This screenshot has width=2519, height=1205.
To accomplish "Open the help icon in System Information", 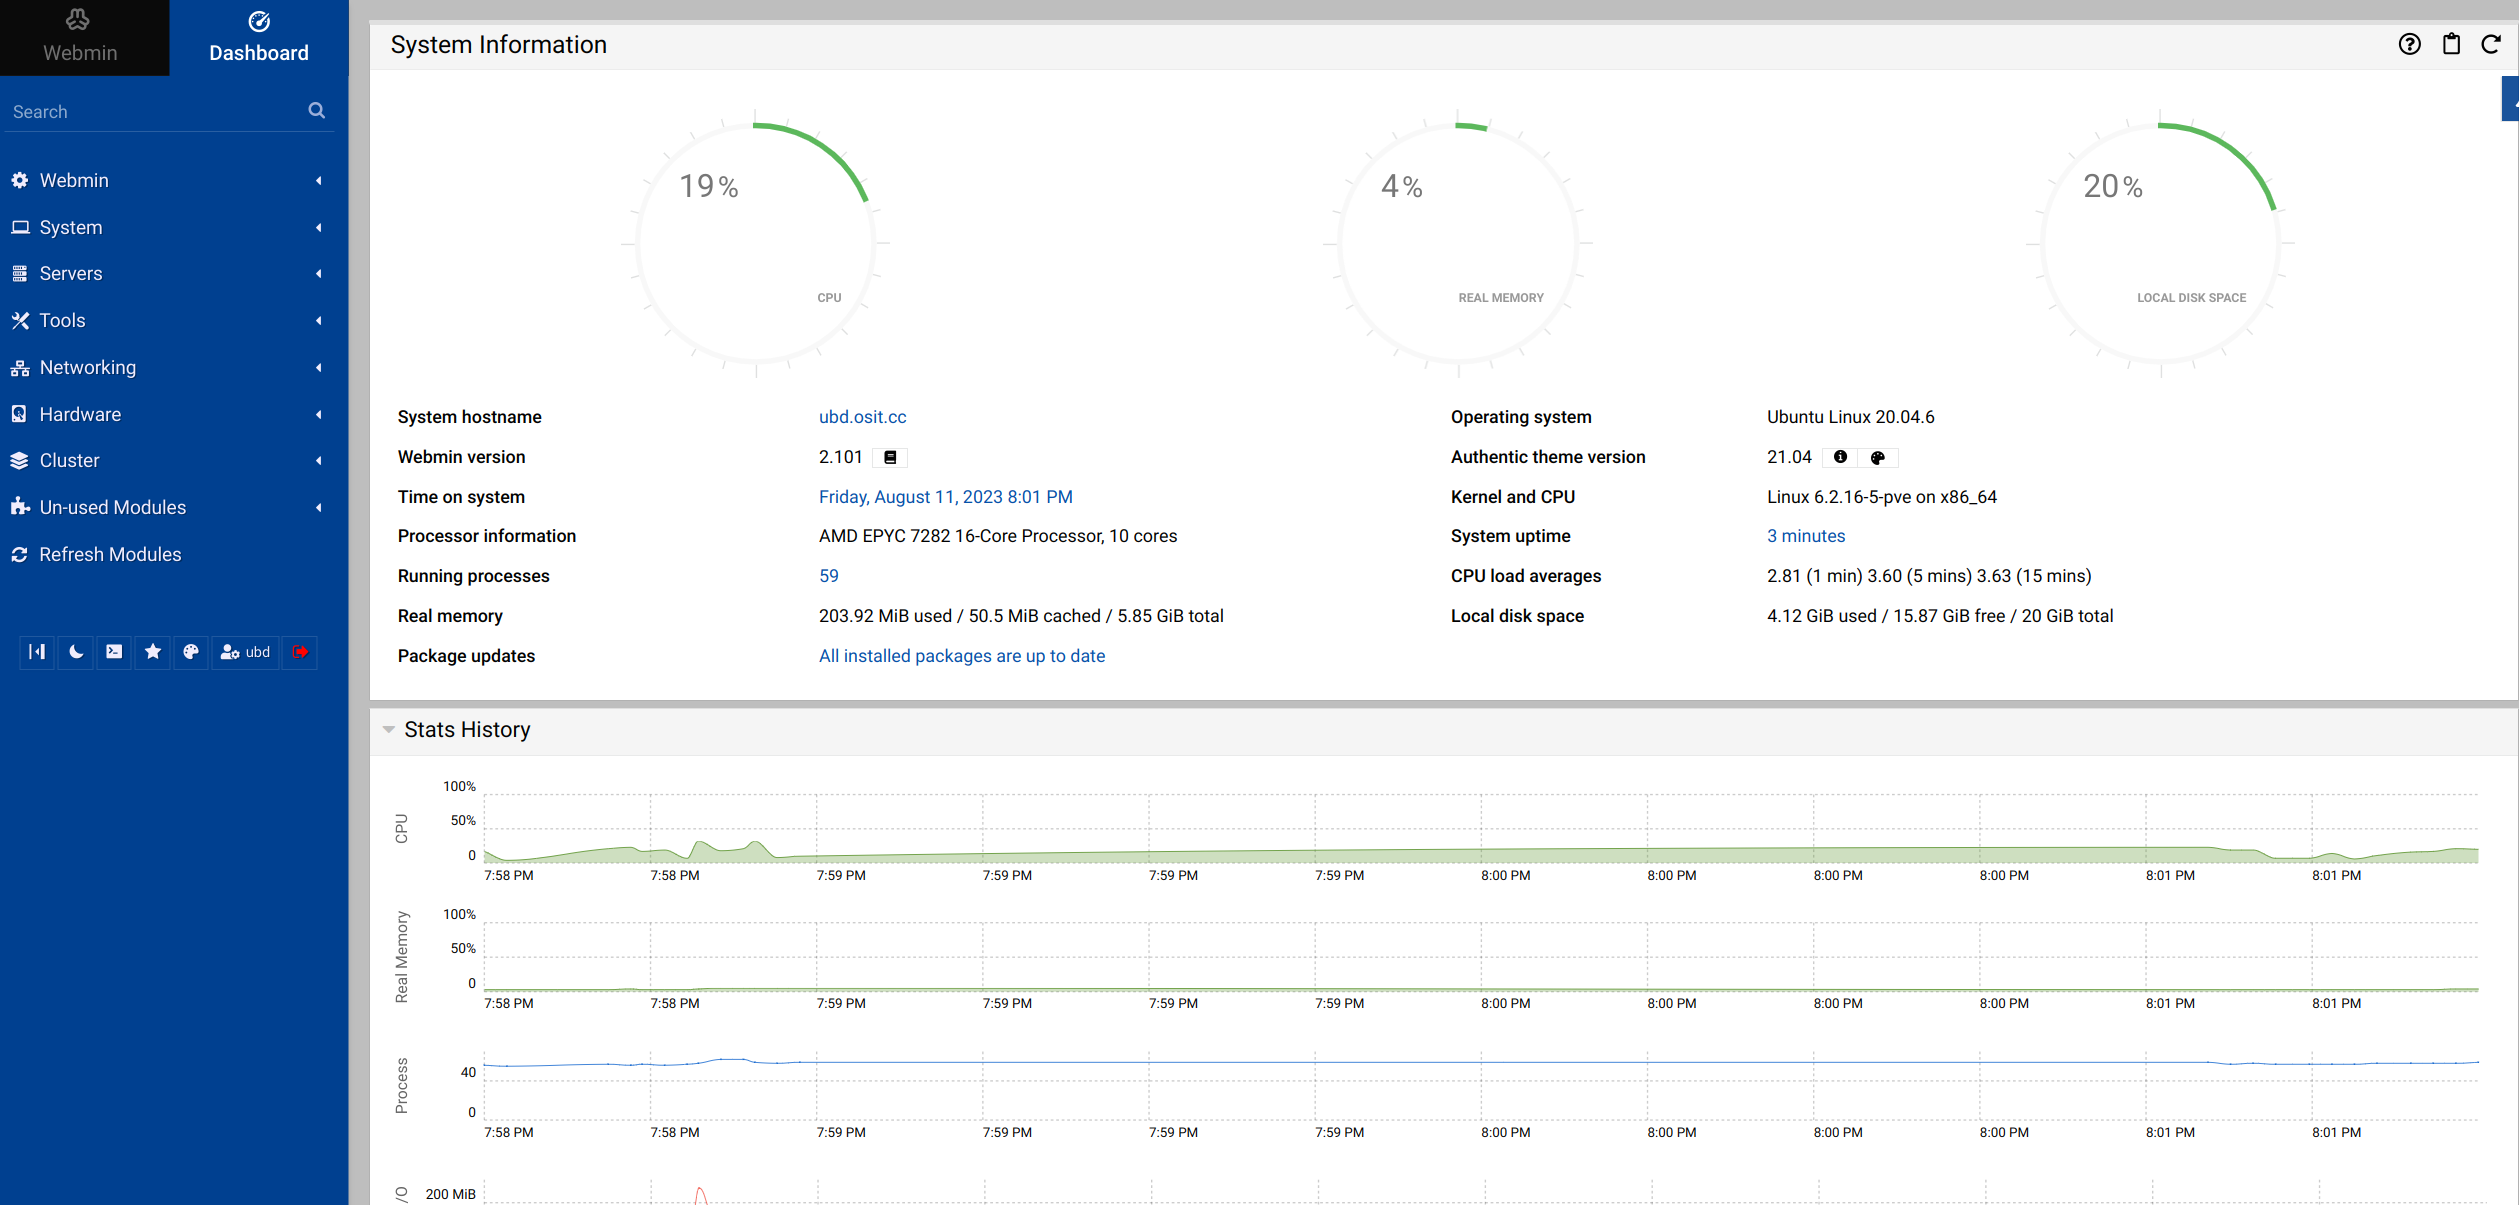I will click(2409, 44).
